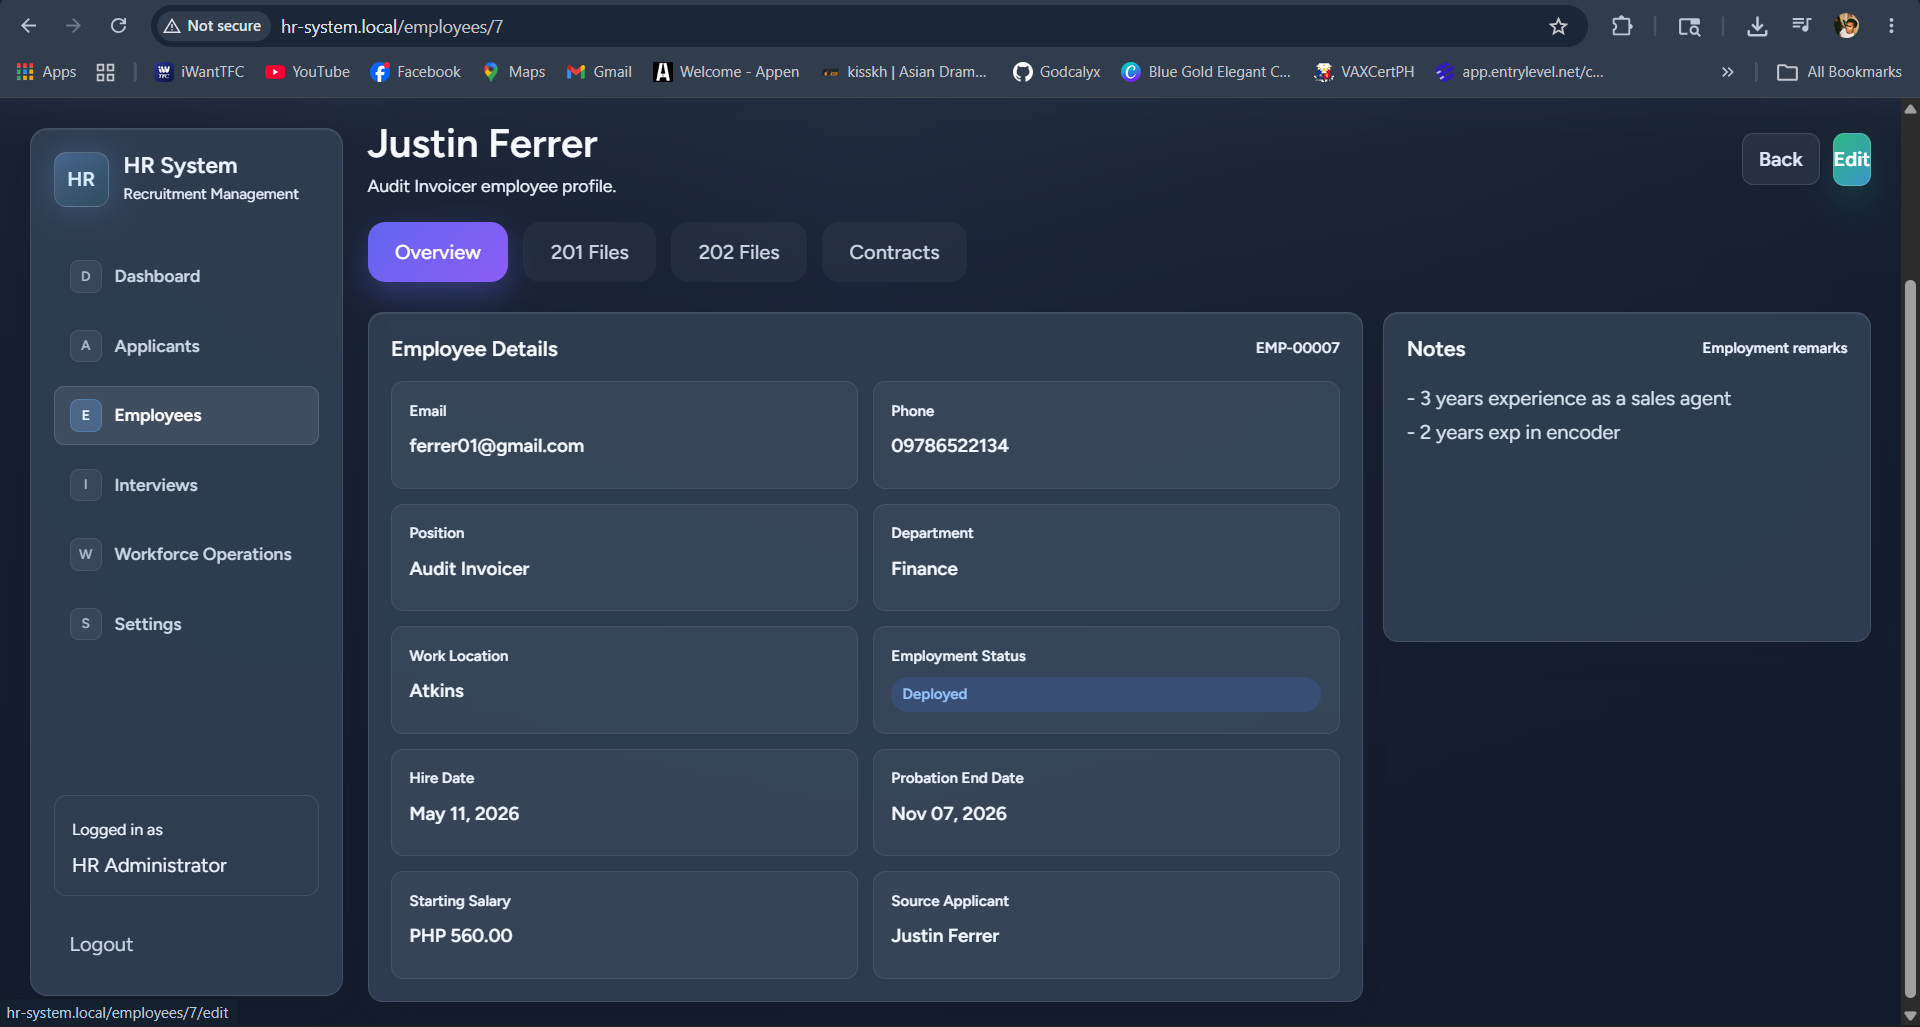Image resolution: width=1920 pixels, height=1027 pixels.
Task: Open the Welcome - Appen bookmark
Action: point(726,72)
